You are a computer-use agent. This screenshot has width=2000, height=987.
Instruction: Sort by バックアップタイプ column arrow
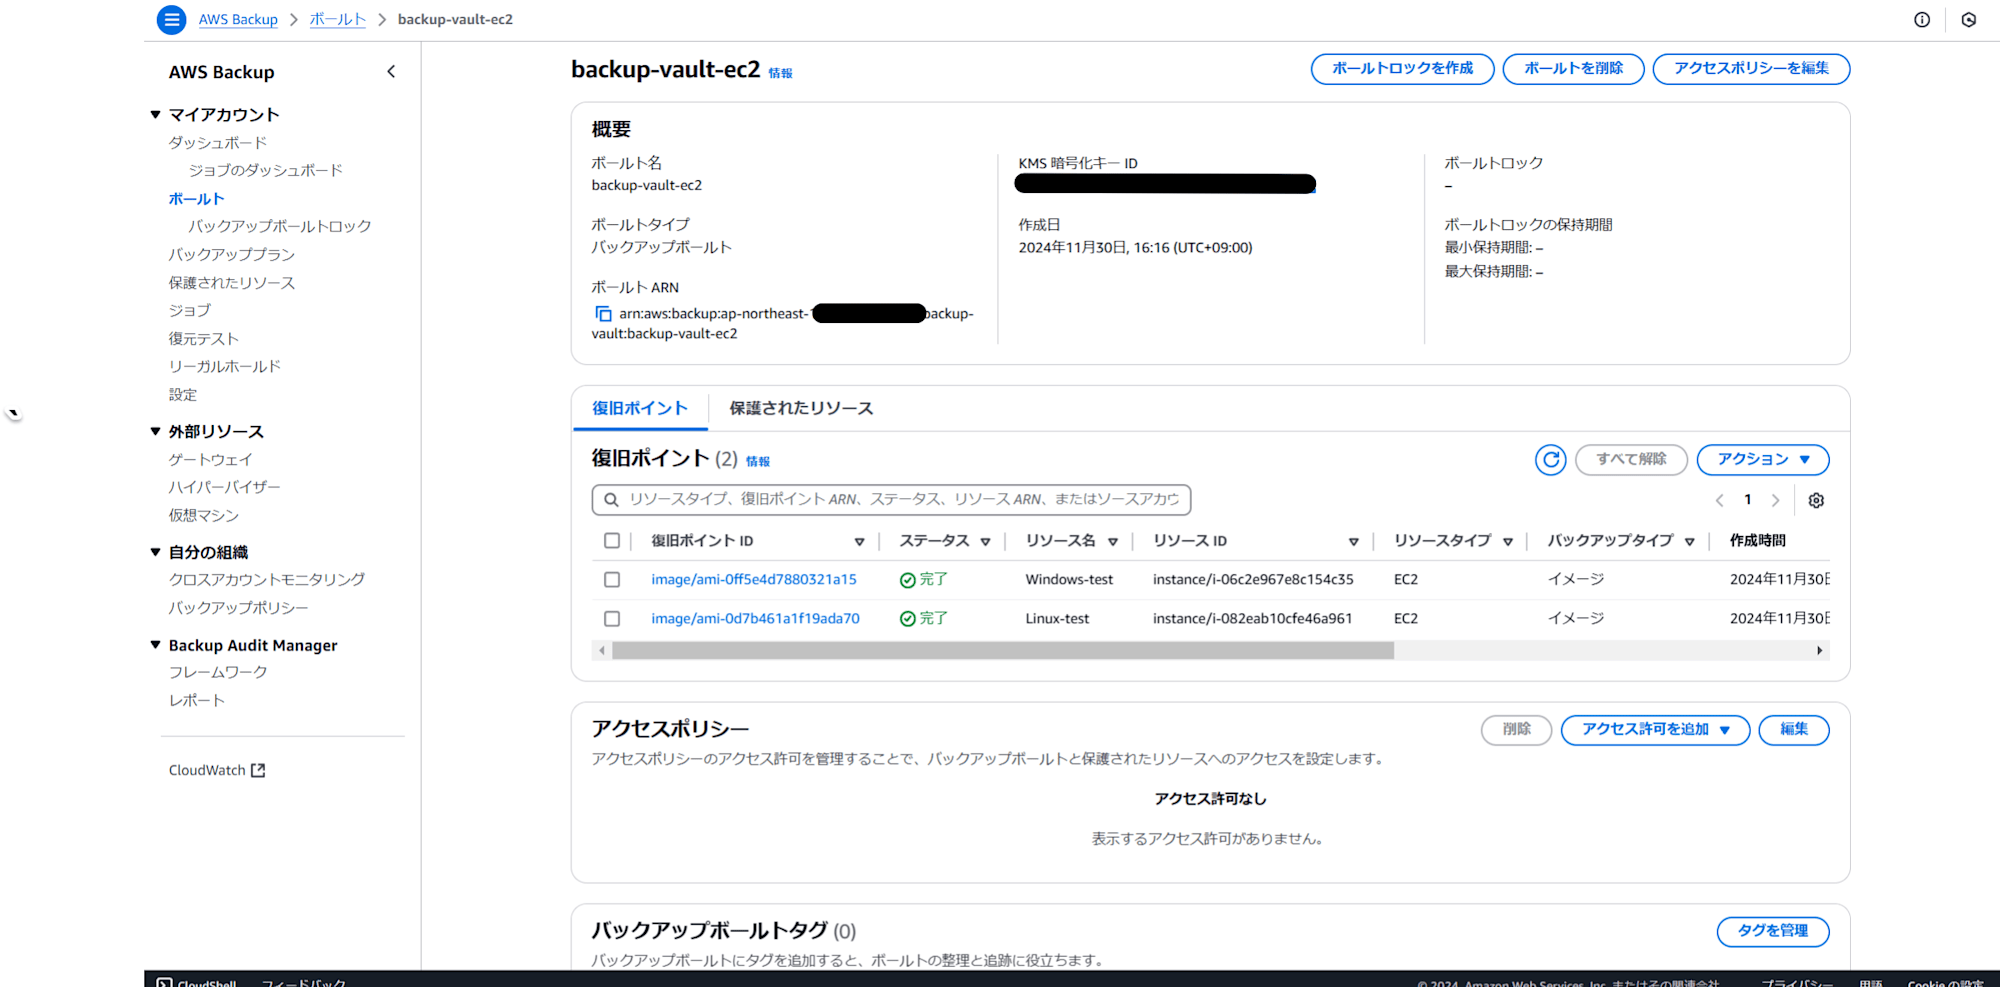[x=1689, y=542]
